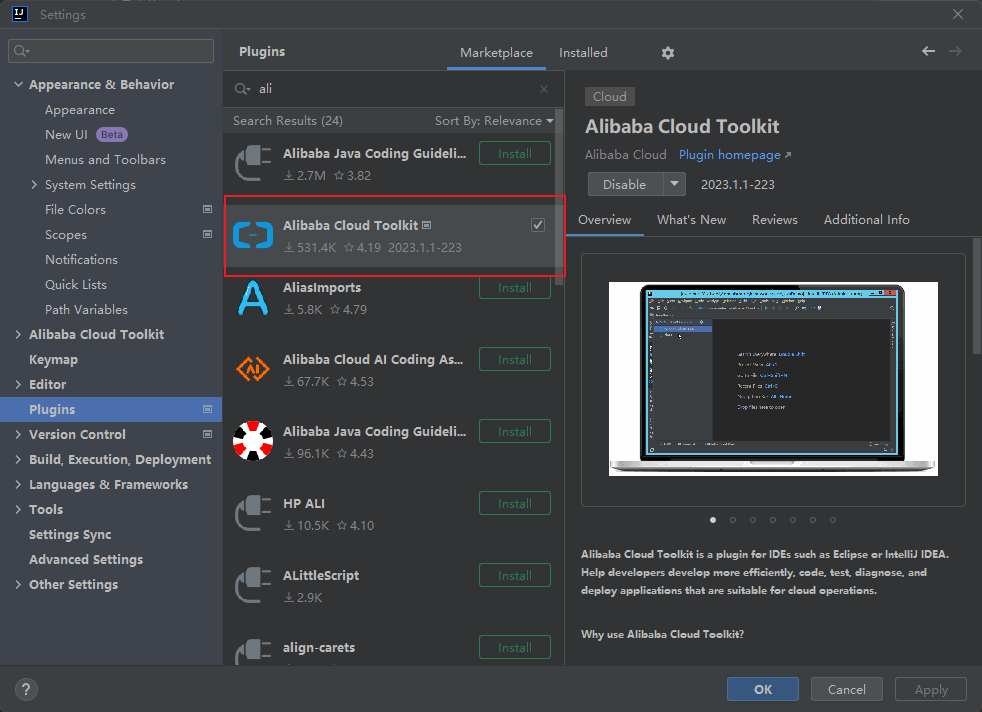Click the plugins settings gear icon
The height and width of the screenshot is (712, 982).
(x=668, y=53)
